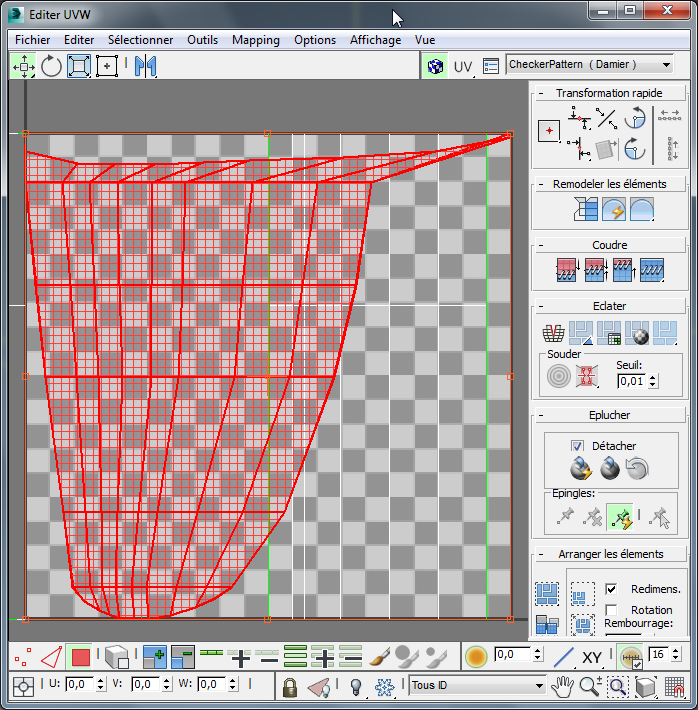
Task: Click the Shrink selection icon with minus
Action: 183,657
